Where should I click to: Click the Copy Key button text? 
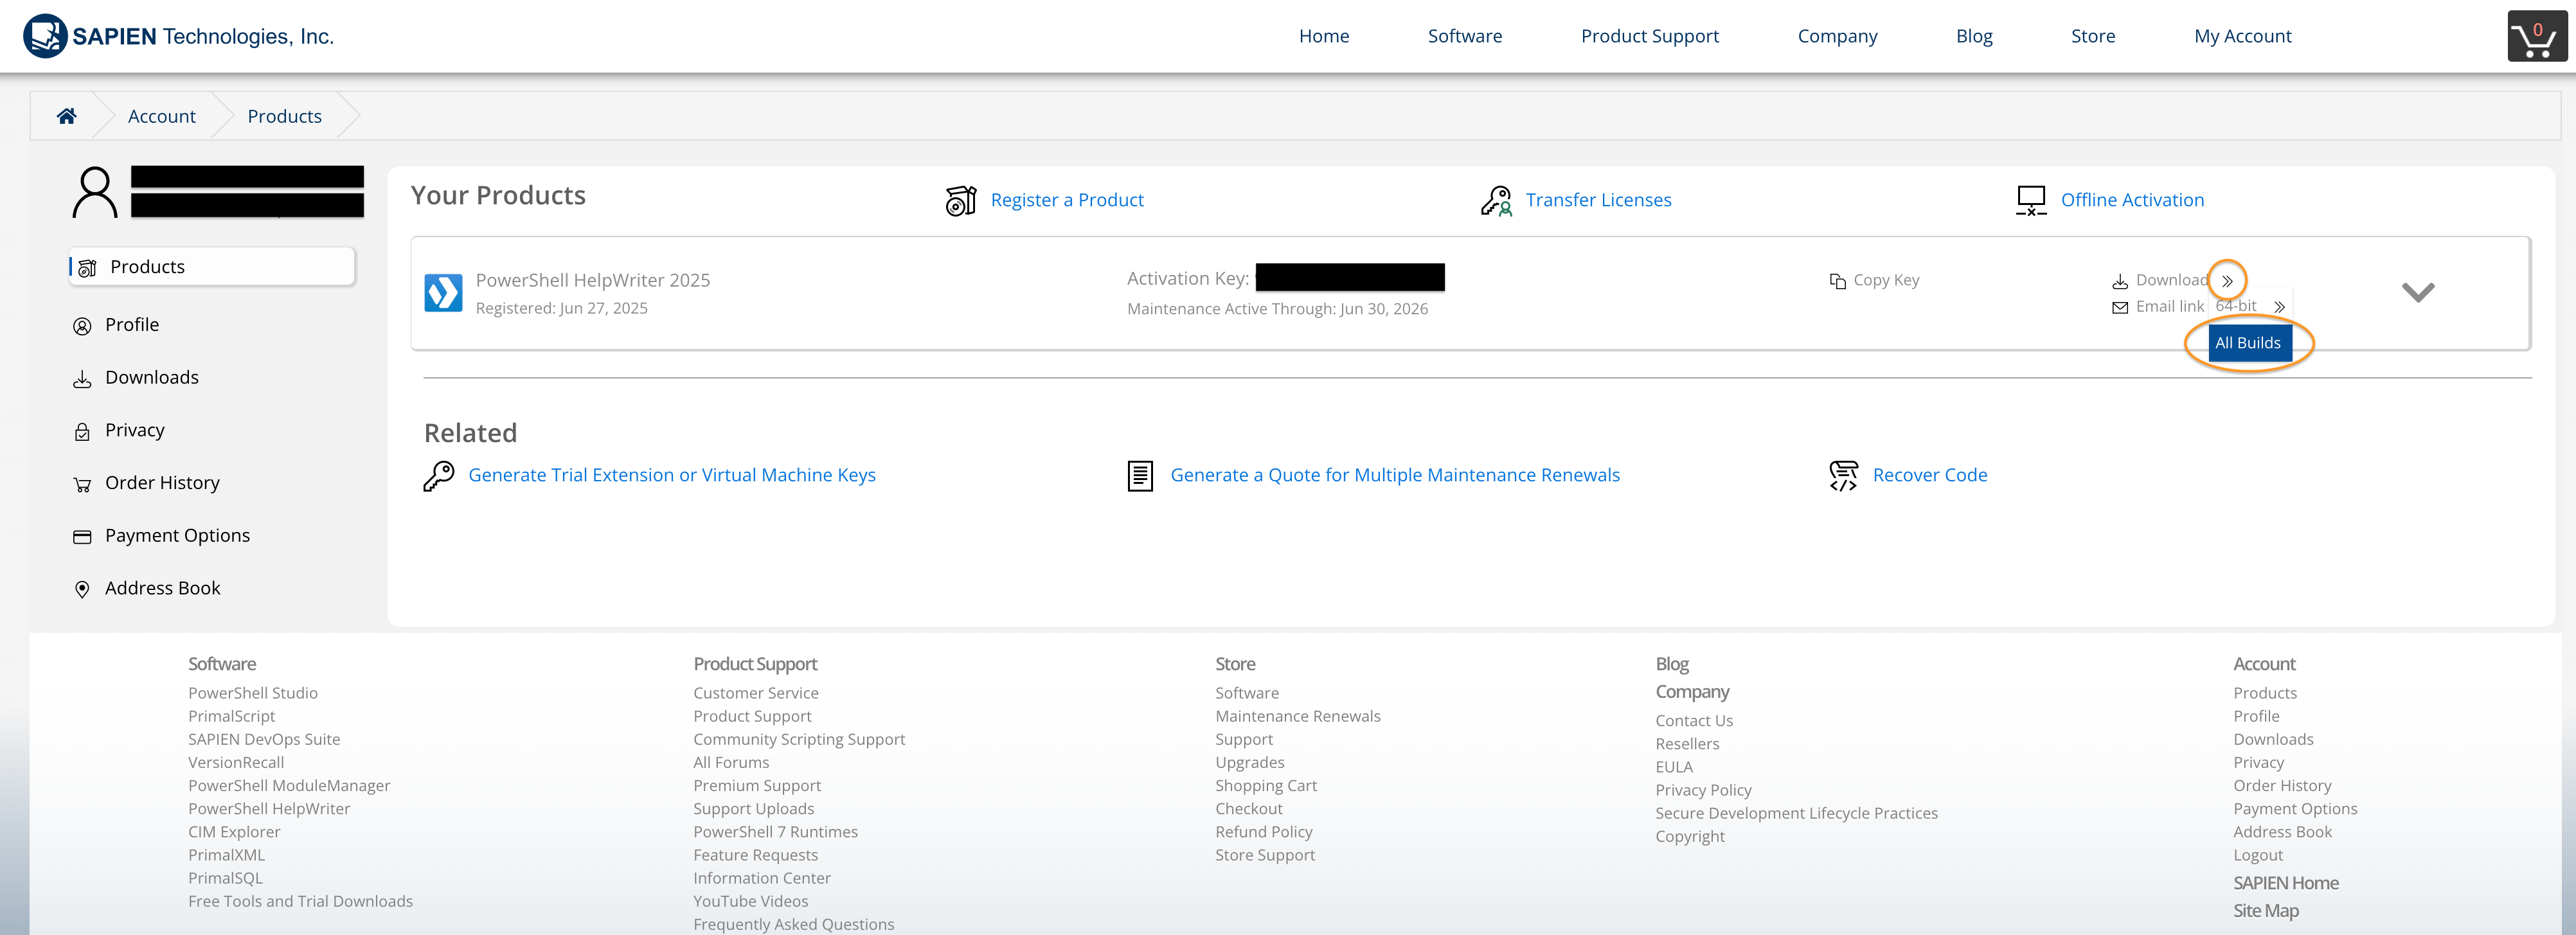point(1886,280)
